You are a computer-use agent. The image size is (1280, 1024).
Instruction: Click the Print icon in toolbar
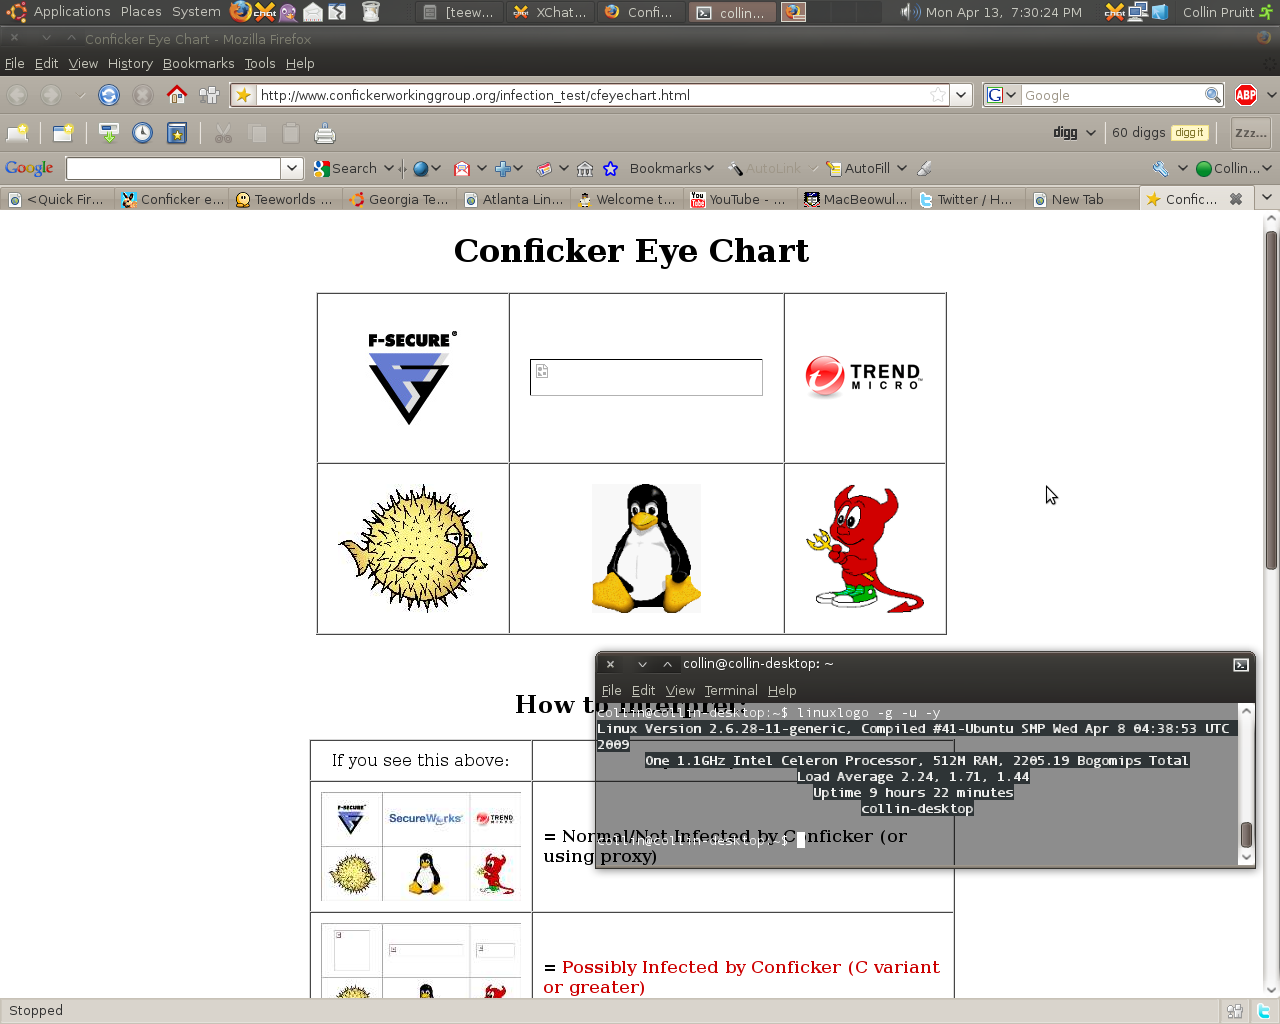click(325, 133)
